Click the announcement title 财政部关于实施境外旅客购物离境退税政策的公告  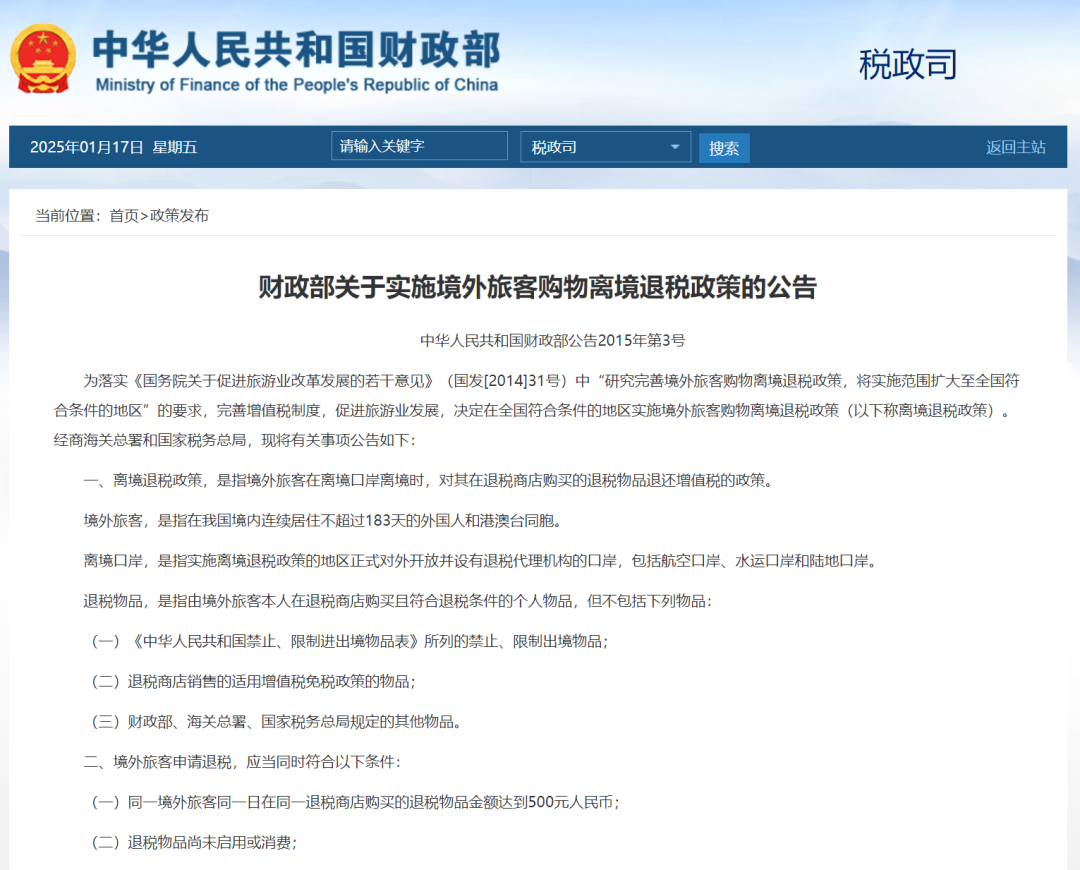[x=539, y=289]
